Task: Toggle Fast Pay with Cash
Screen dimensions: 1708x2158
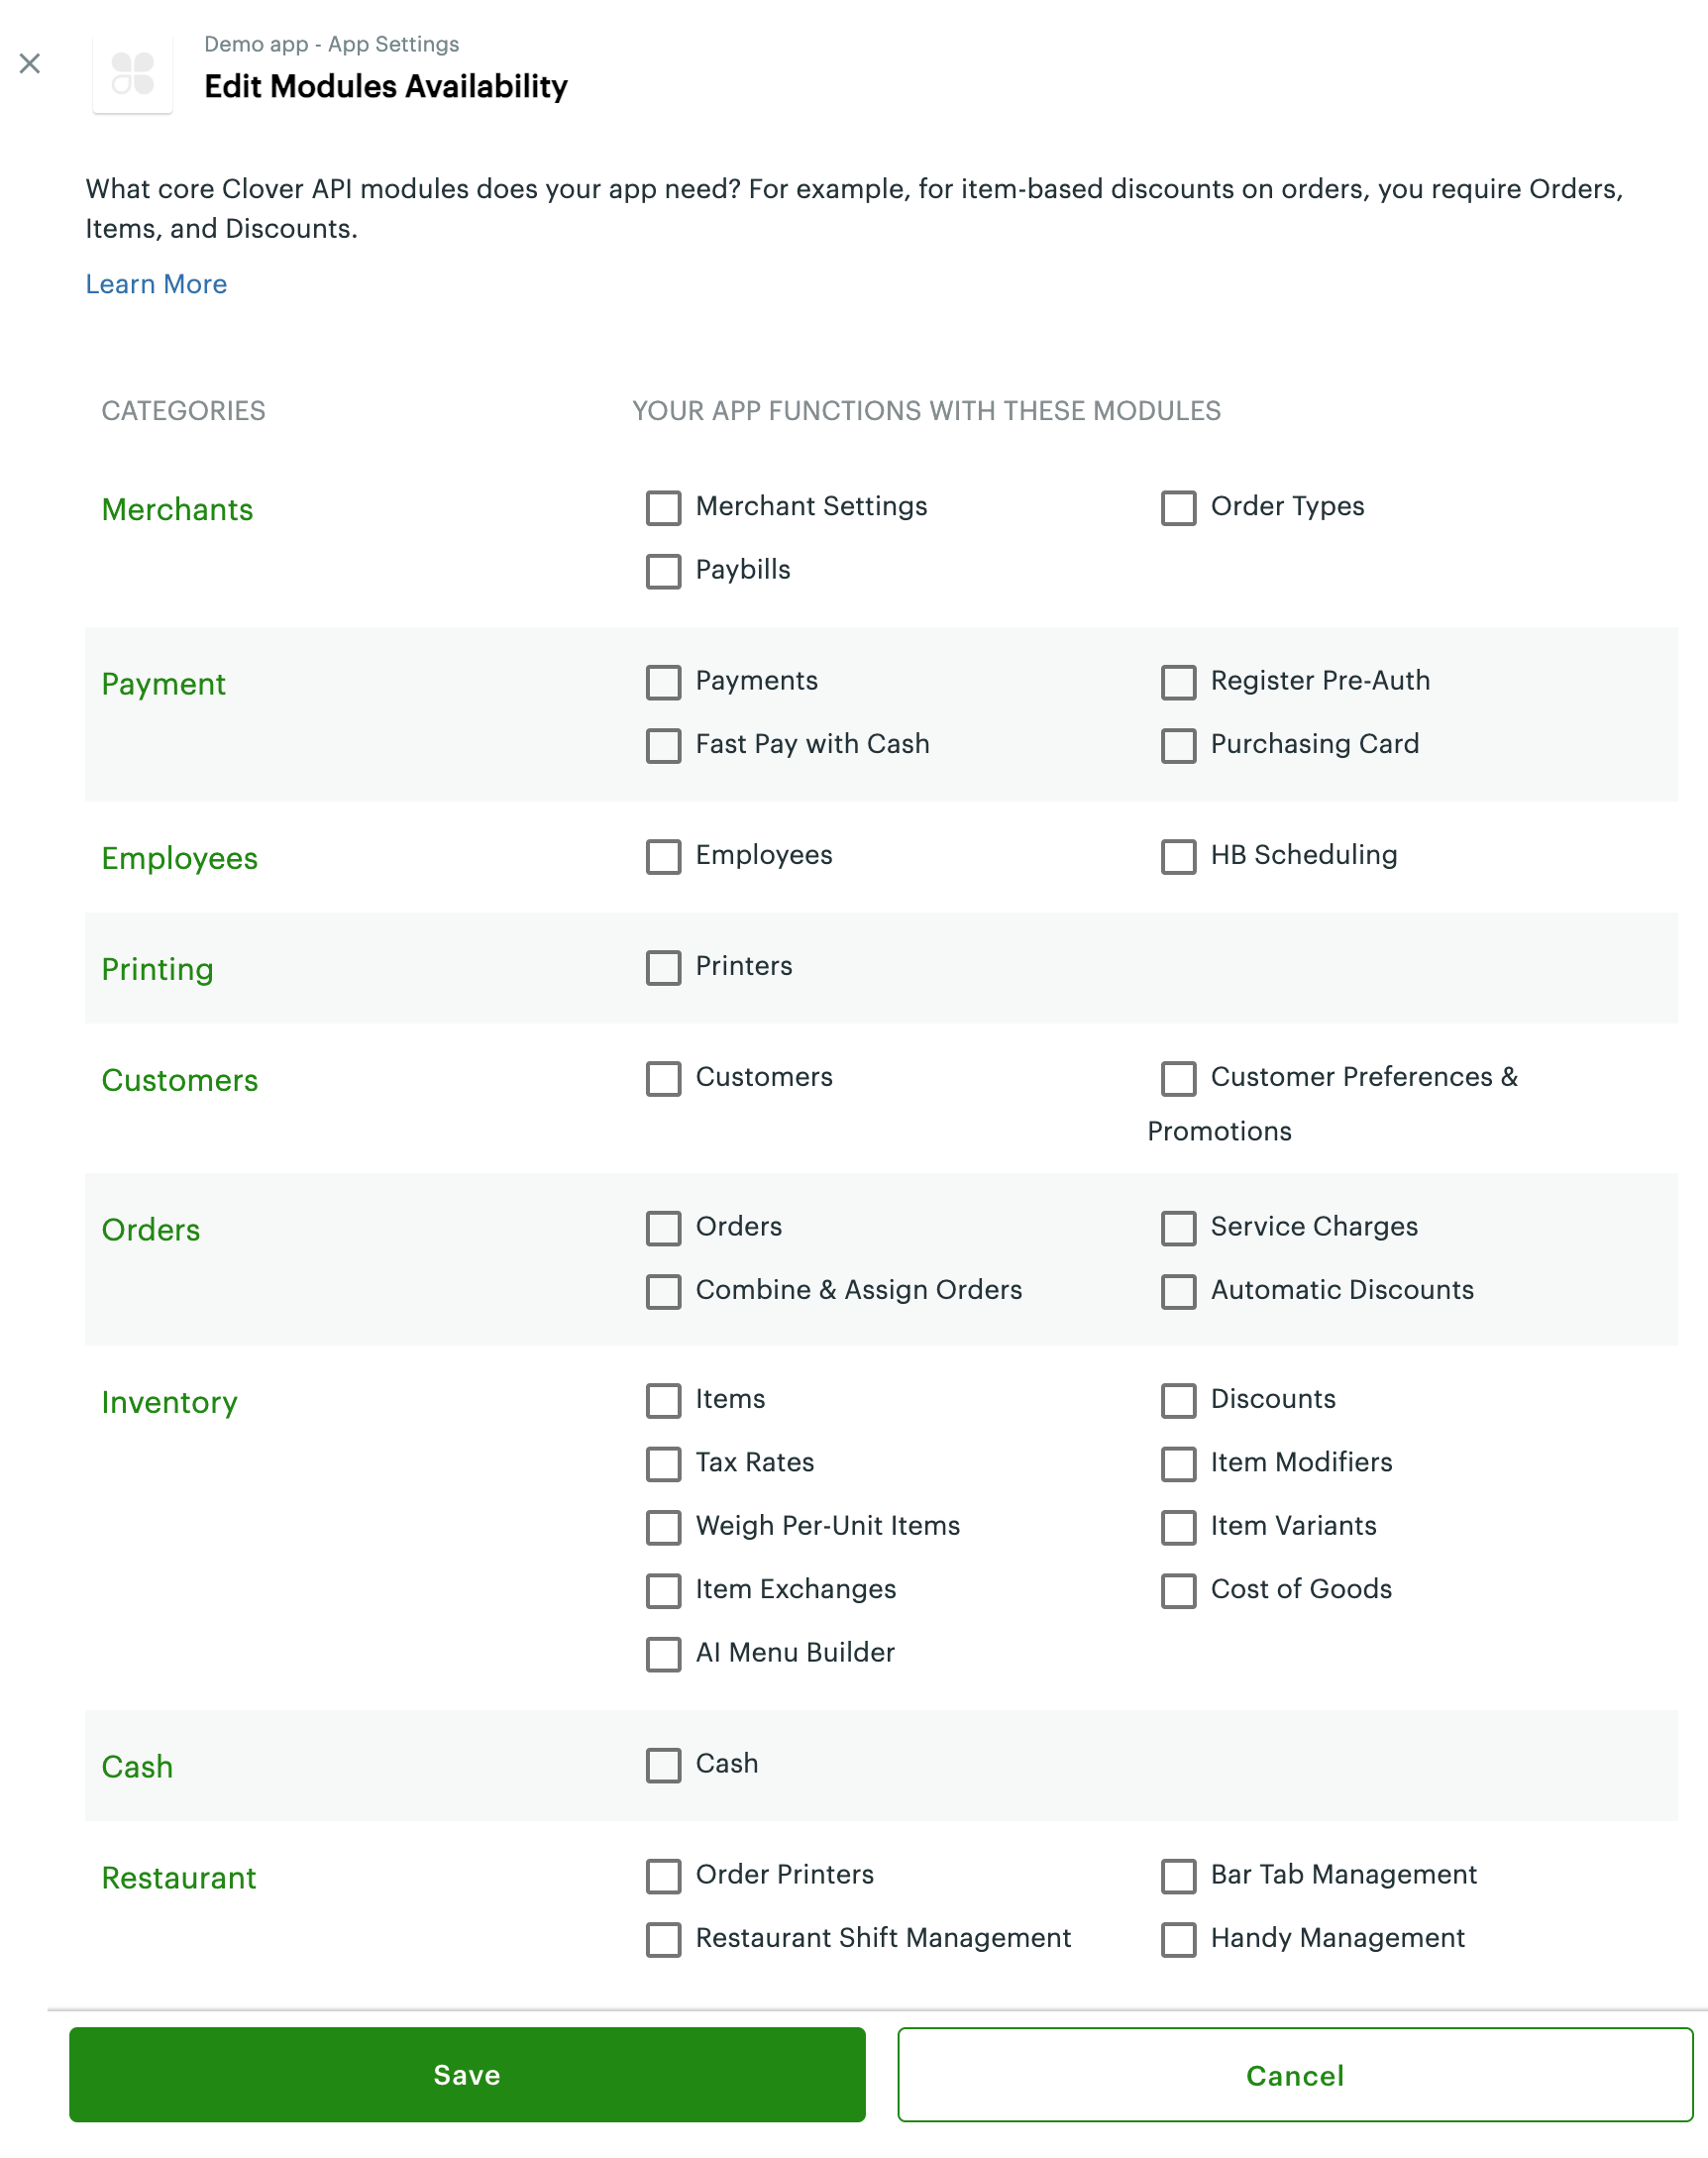Action: point(662,745)
